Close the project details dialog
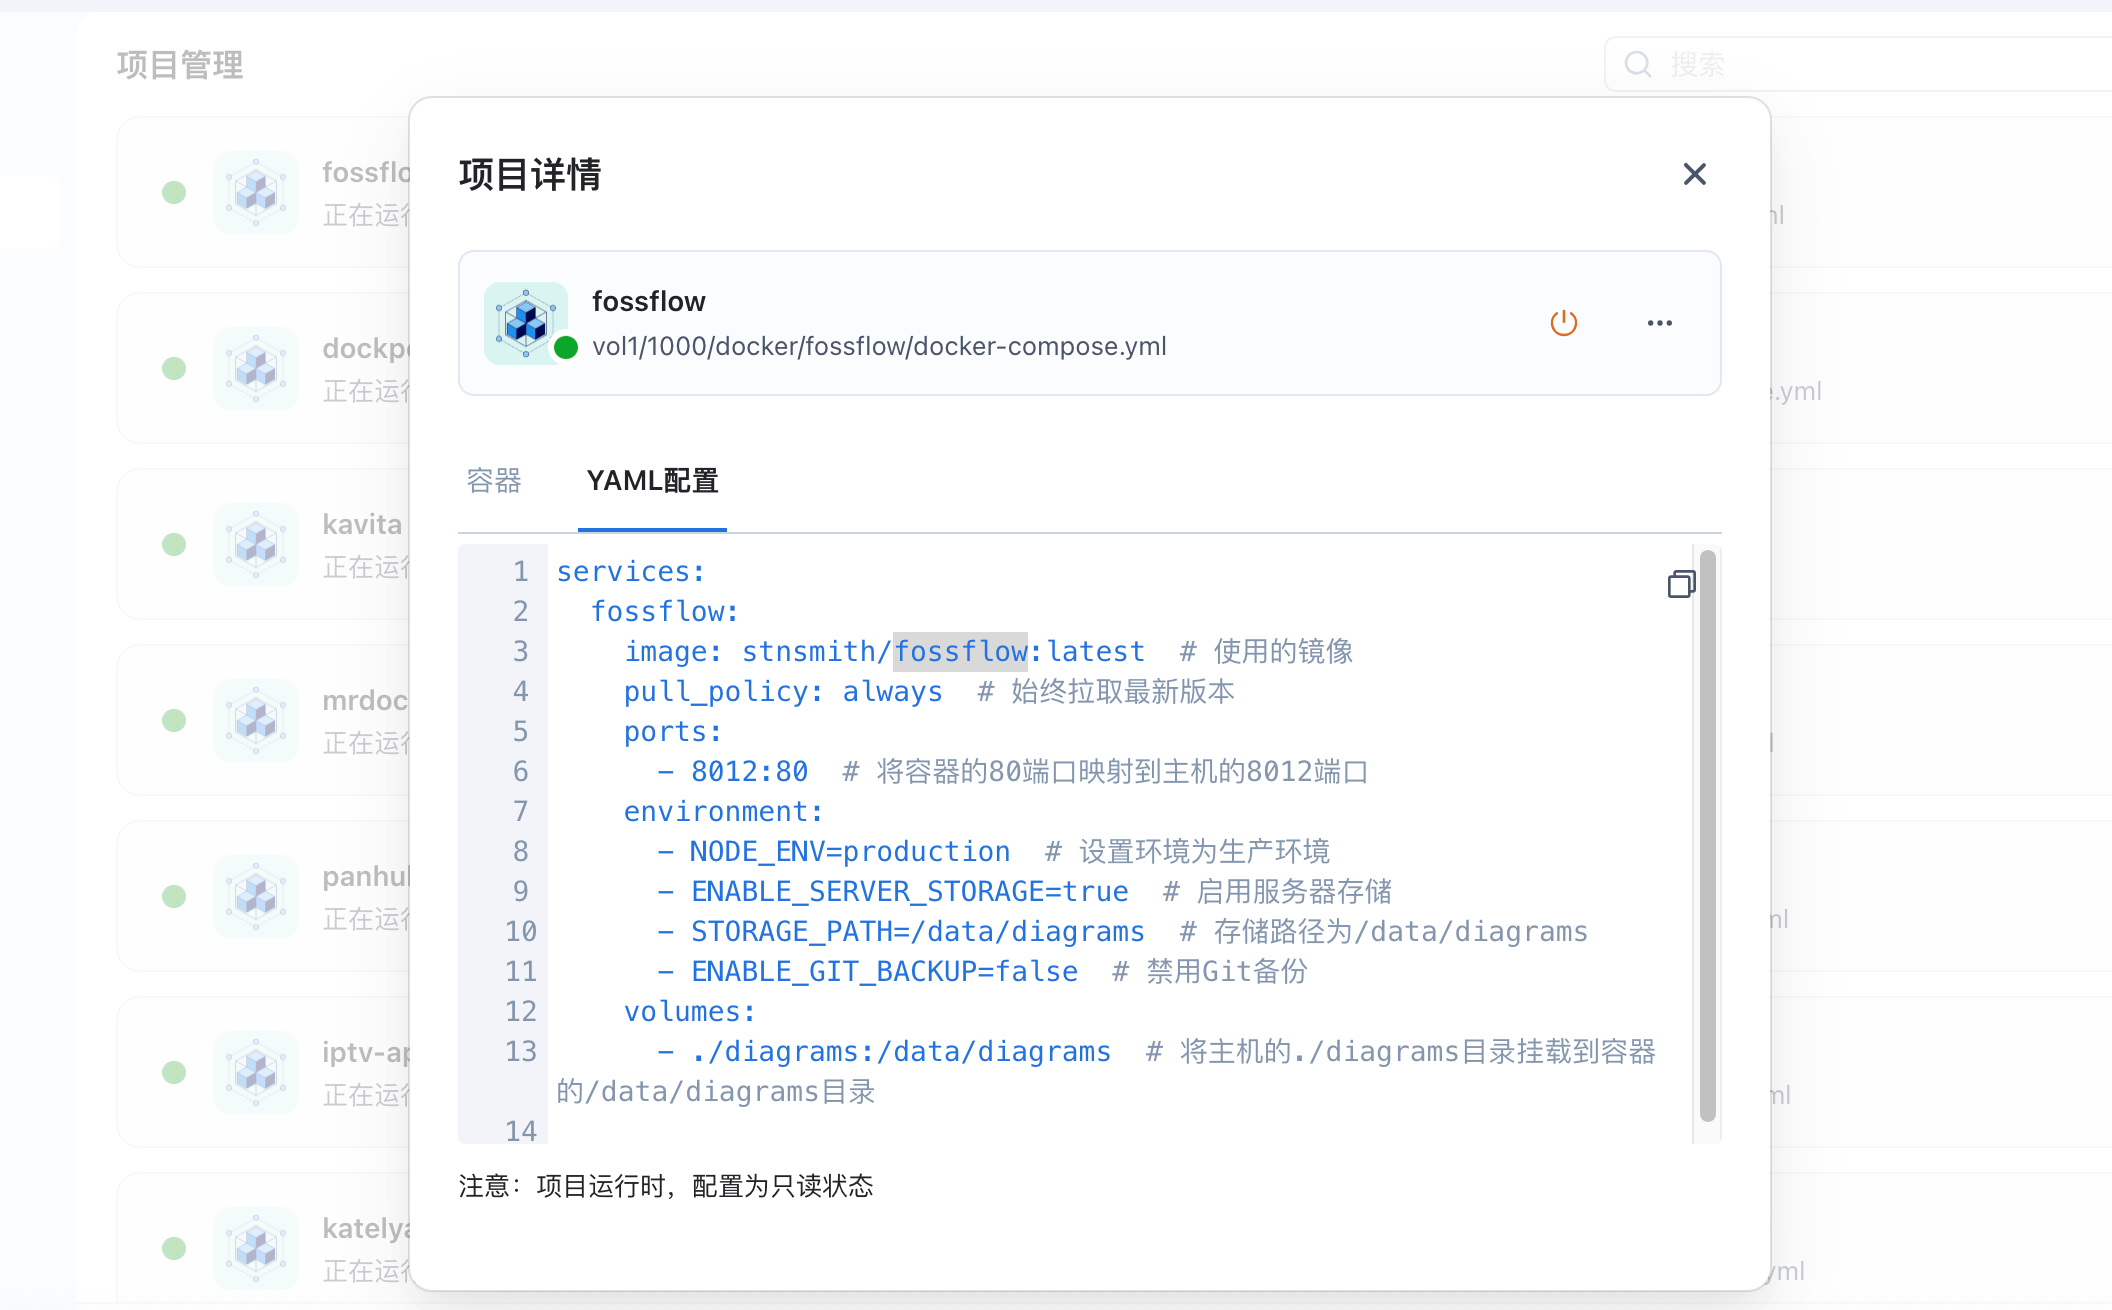Viewport: 2112px width, 1310px height. pos(1694,174)
